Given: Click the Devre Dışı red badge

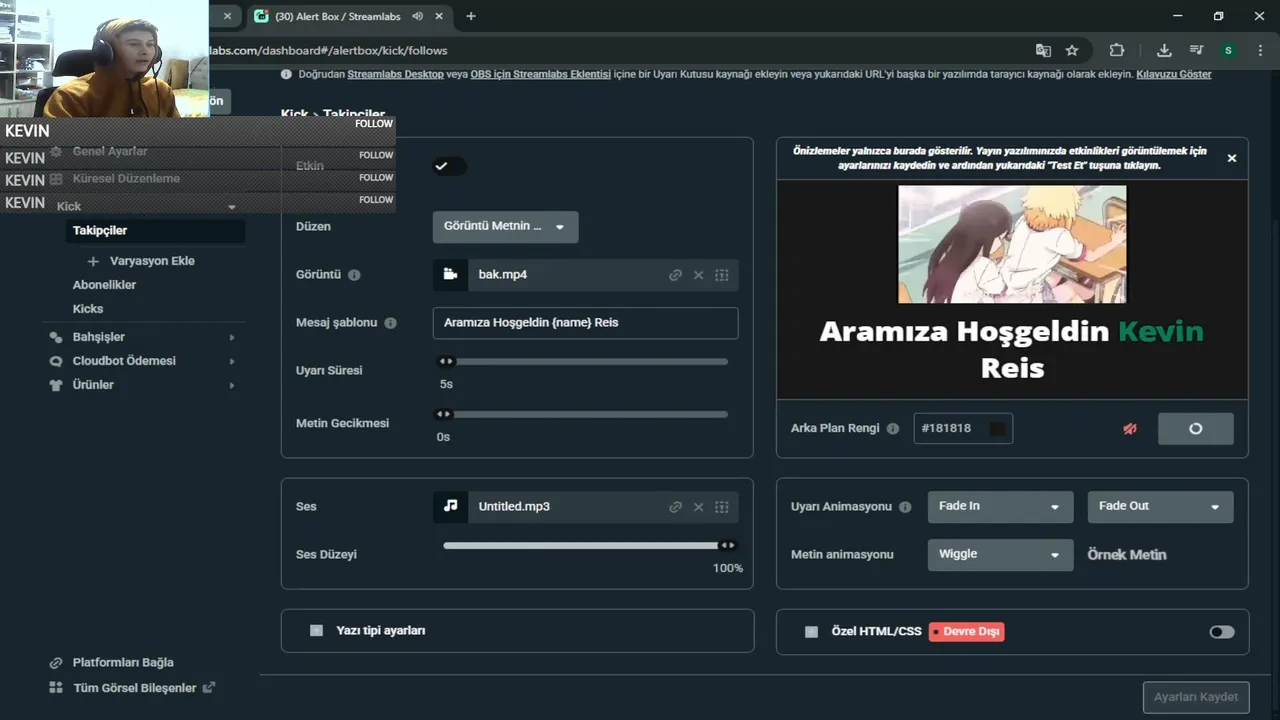Looking at the screenshot, I should [x=966, y=632].
